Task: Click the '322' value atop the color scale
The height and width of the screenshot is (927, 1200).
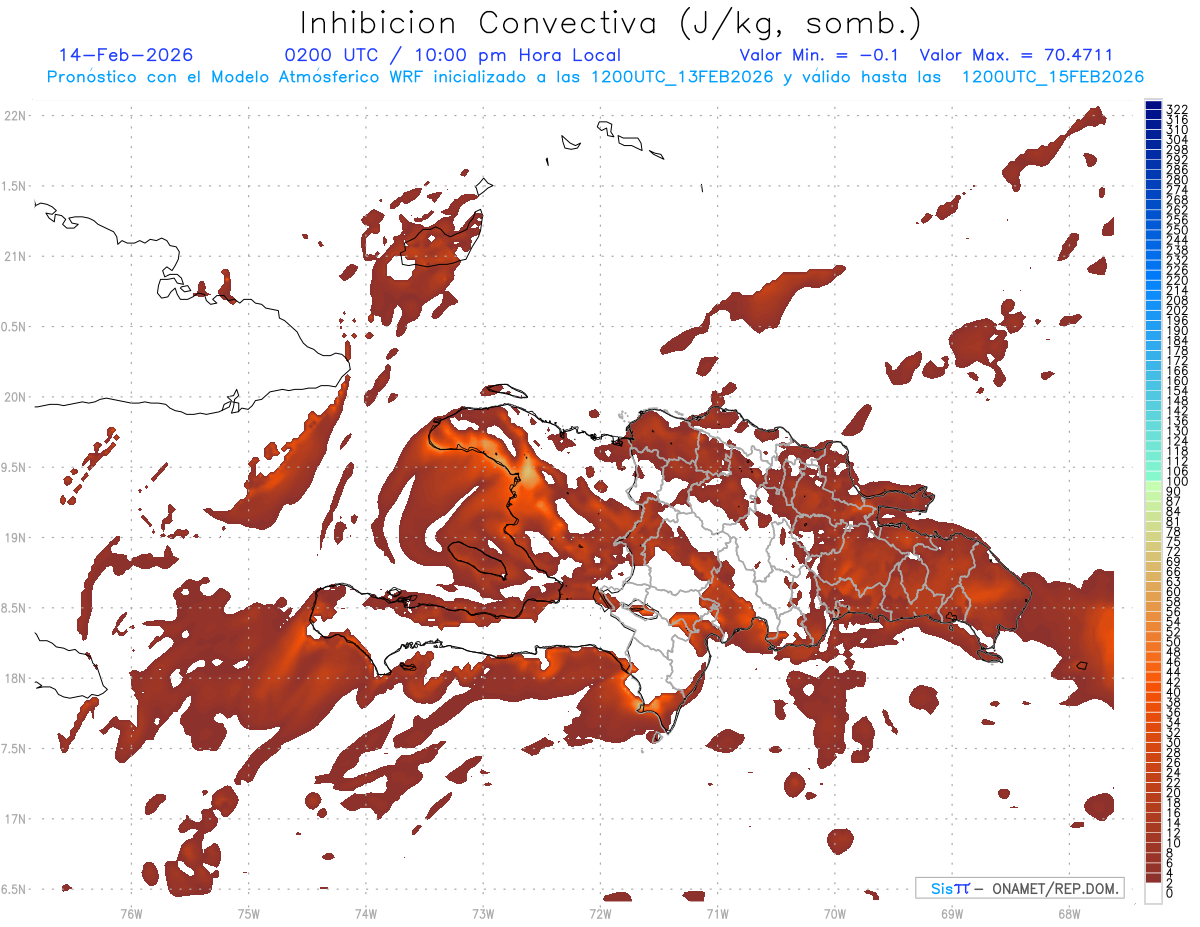Action: 1176,108
